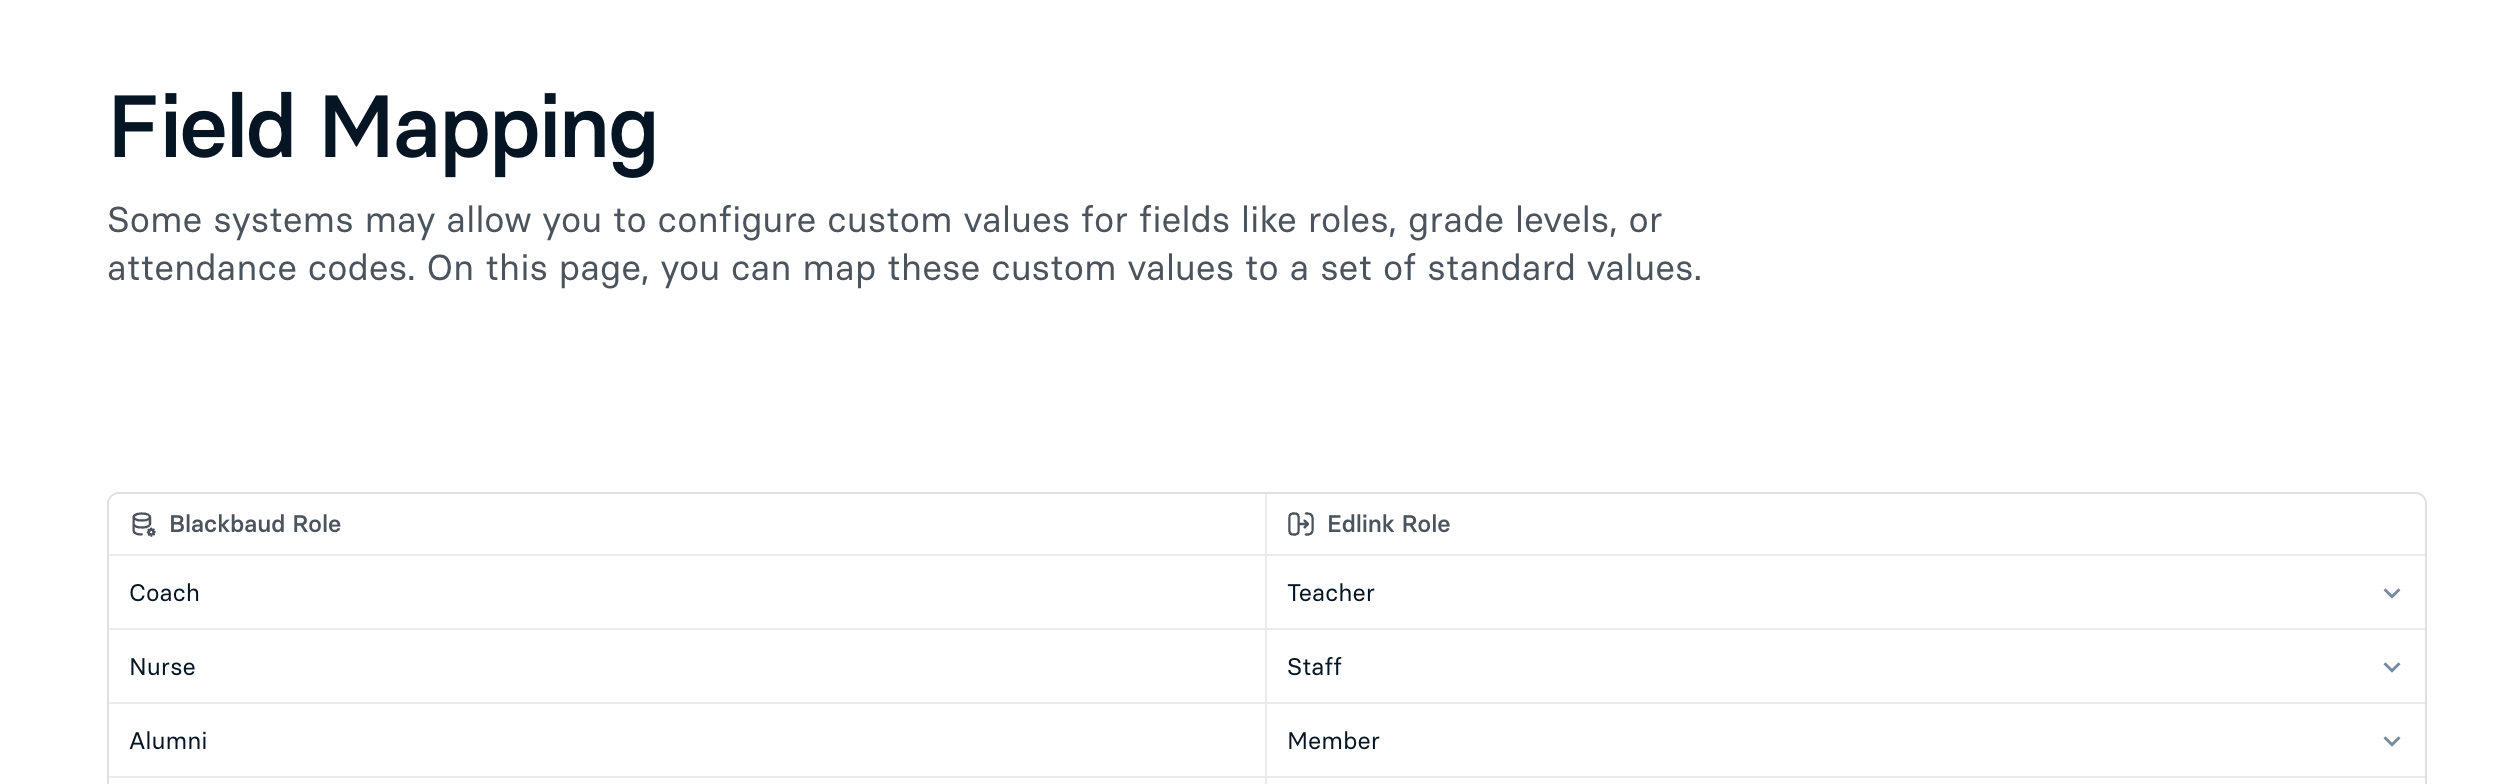This screenshot has width=2520, height=784.
Task: Click the Alumni role cell
Action: coord(168,741)
